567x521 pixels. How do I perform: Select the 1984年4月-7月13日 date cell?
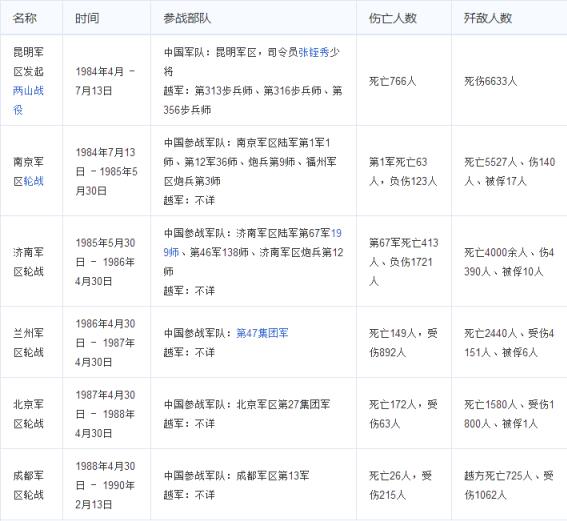pyautogui.click(x=106, y=80)
